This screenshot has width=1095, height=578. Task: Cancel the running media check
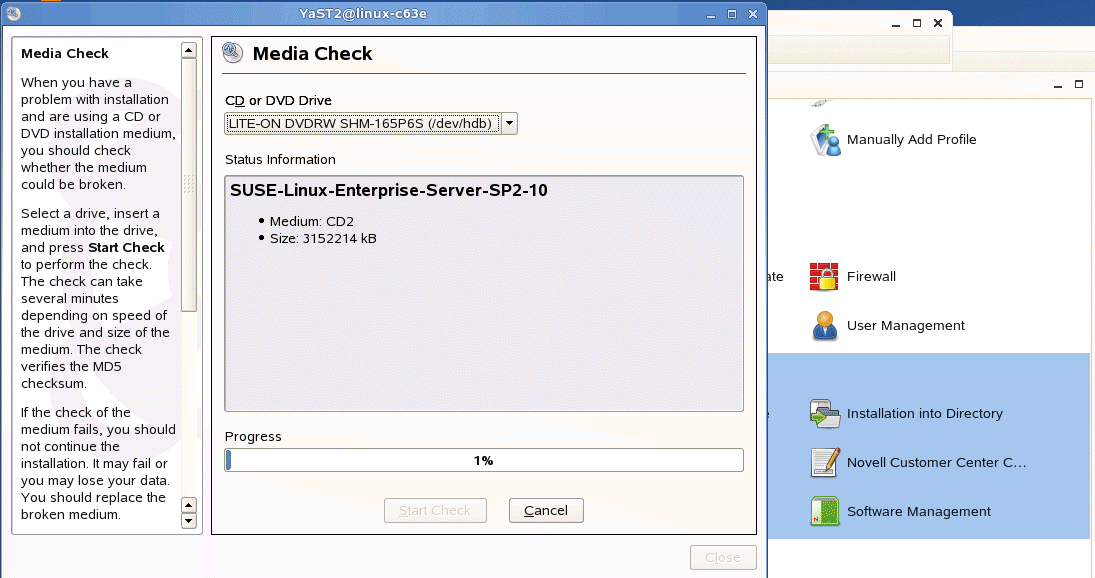546,510
